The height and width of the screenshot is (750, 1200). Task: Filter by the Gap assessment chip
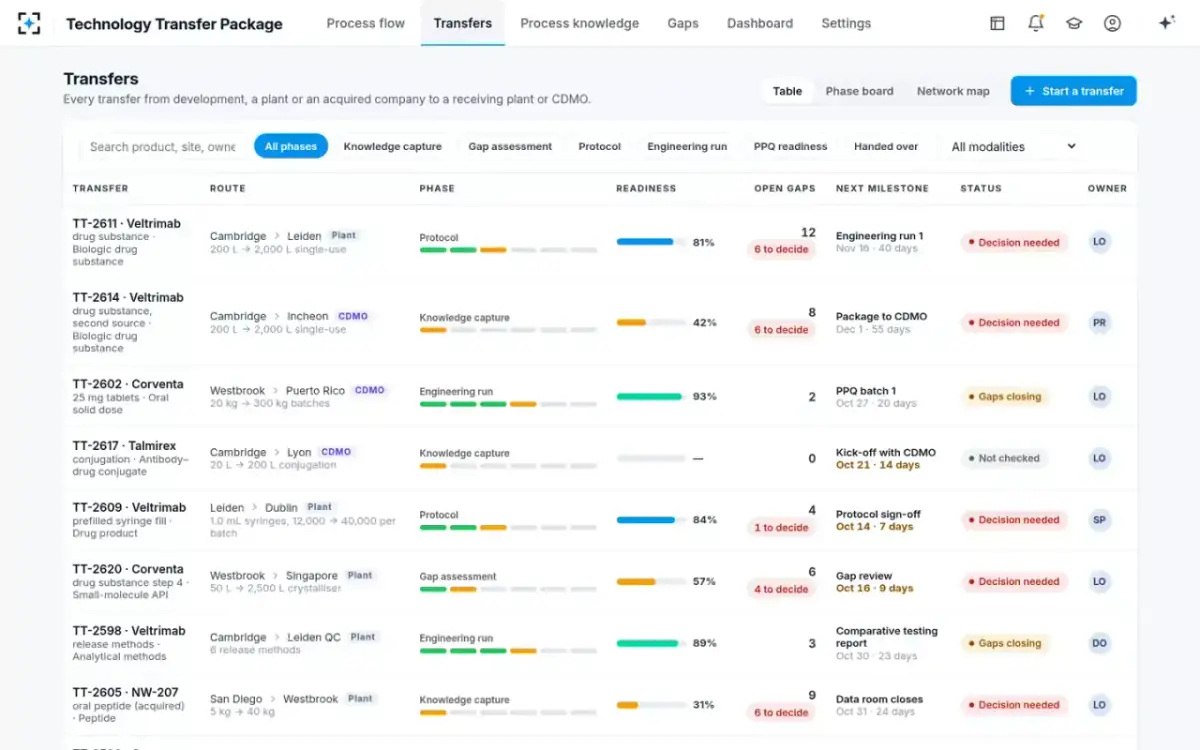(510, 146)
